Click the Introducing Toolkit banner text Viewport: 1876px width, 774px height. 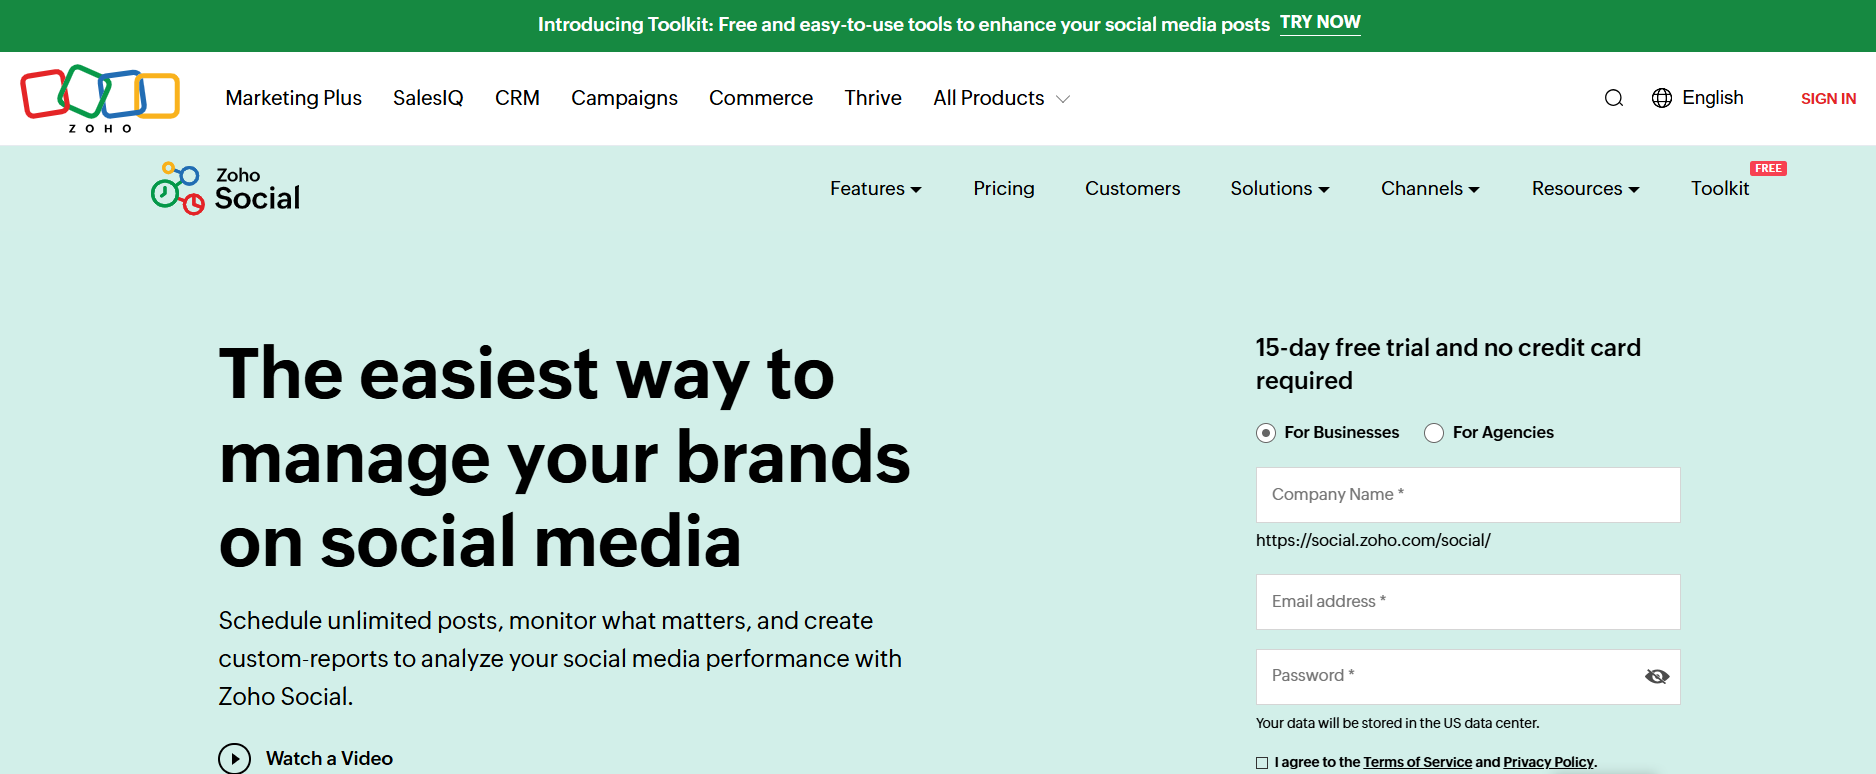903,24
